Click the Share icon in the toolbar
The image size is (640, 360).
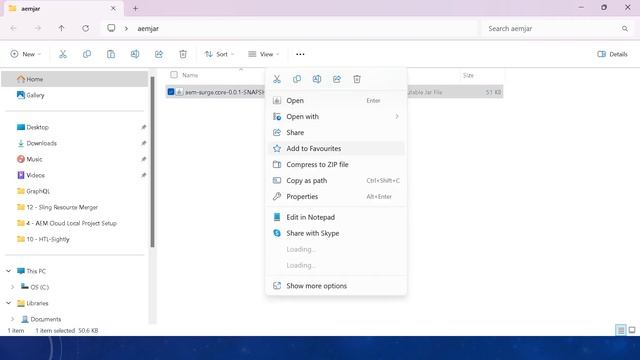(159, 54)
